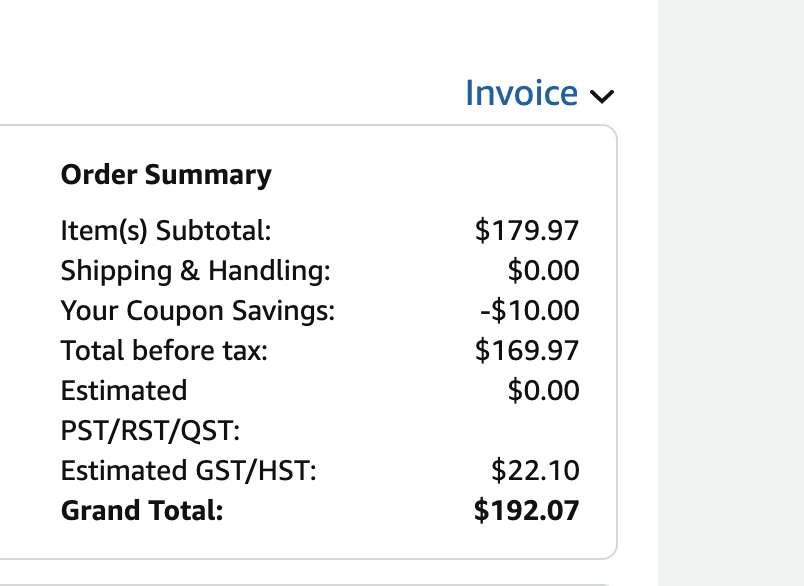This screenshot has width=804, height=586.
Task: Select the Item(s) Subtotal label
Action: [166, 230]
